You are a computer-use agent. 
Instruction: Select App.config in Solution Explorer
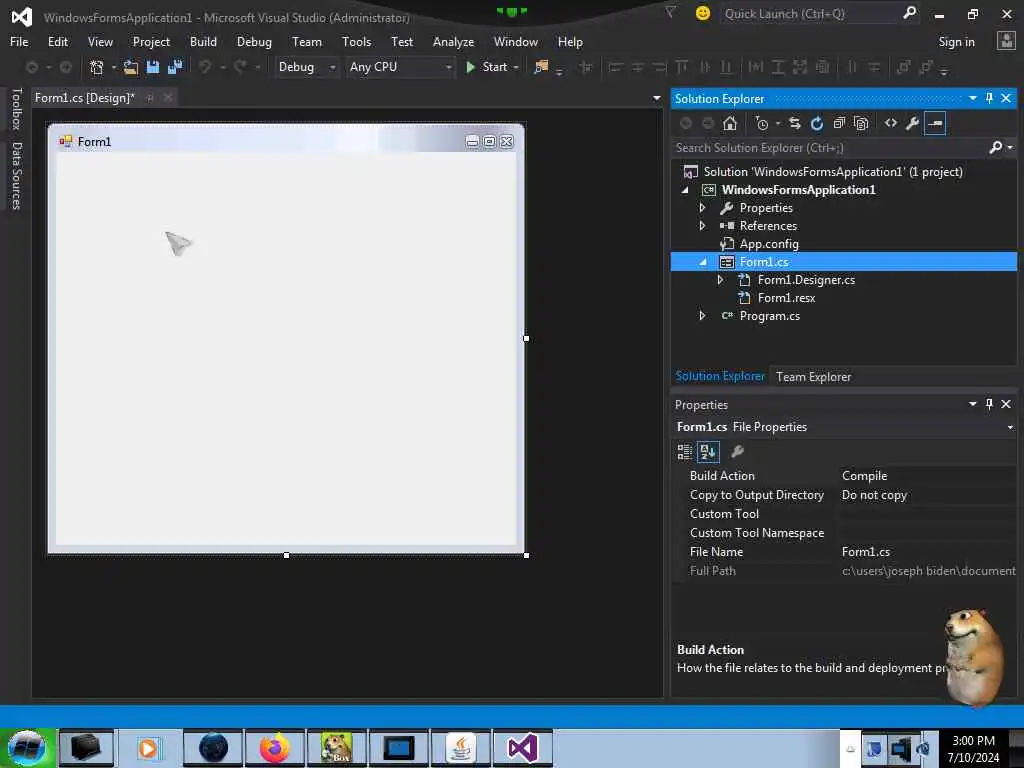pos(769,244)
